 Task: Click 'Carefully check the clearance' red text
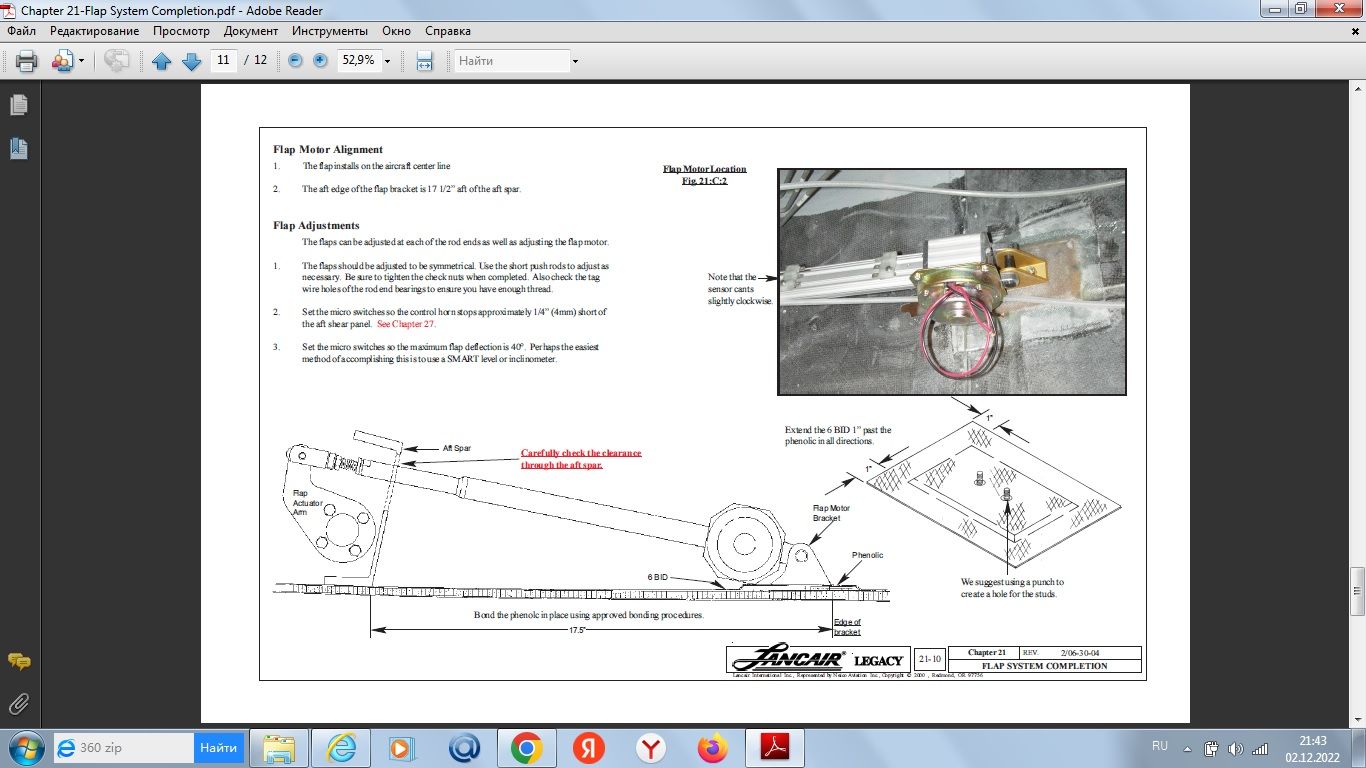coord(581,453)
